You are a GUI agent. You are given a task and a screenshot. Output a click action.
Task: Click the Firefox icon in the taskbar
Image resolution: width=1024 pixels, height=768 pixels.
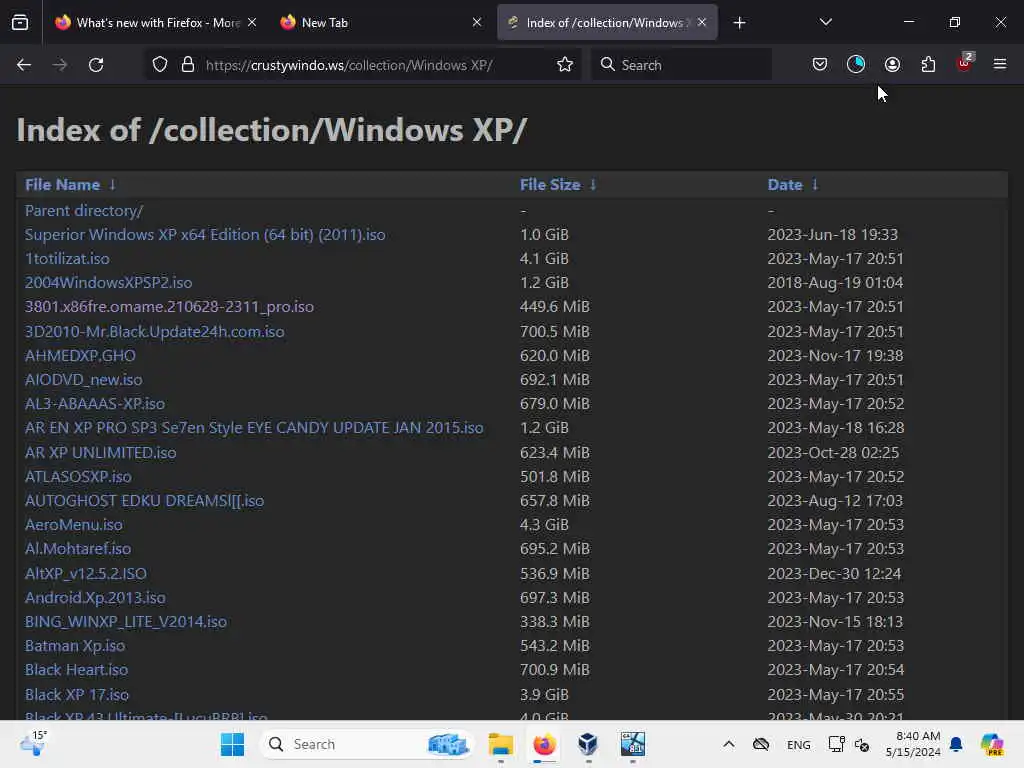(544, 744)
